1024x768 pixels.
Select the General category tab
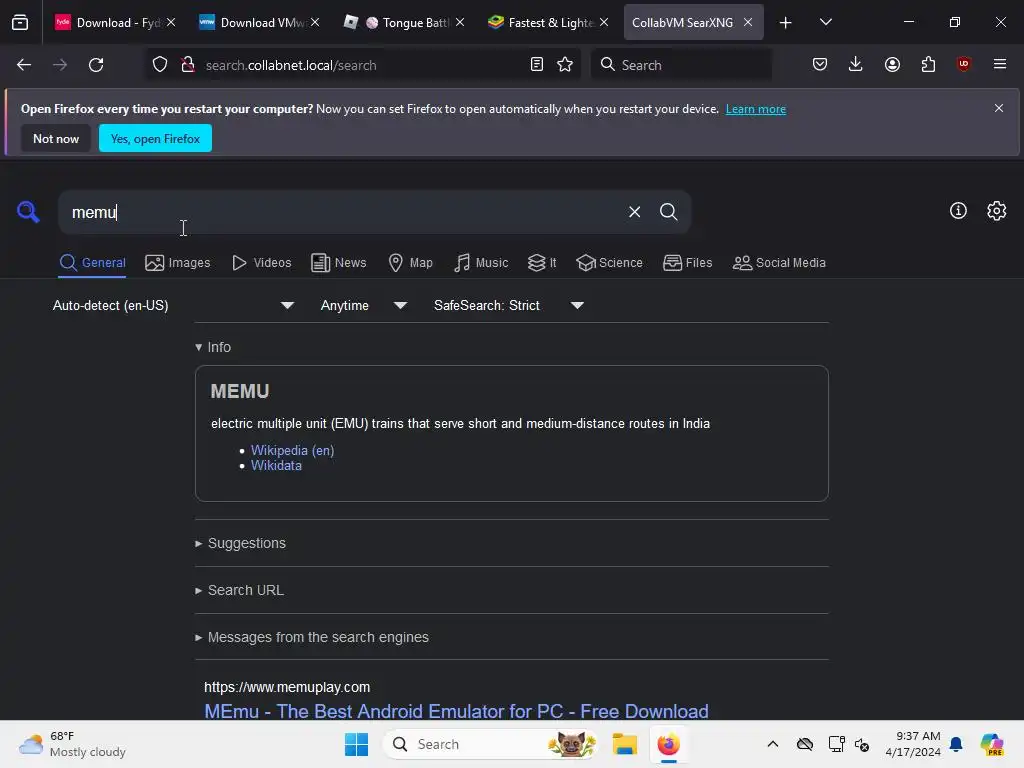click(92, 263)
